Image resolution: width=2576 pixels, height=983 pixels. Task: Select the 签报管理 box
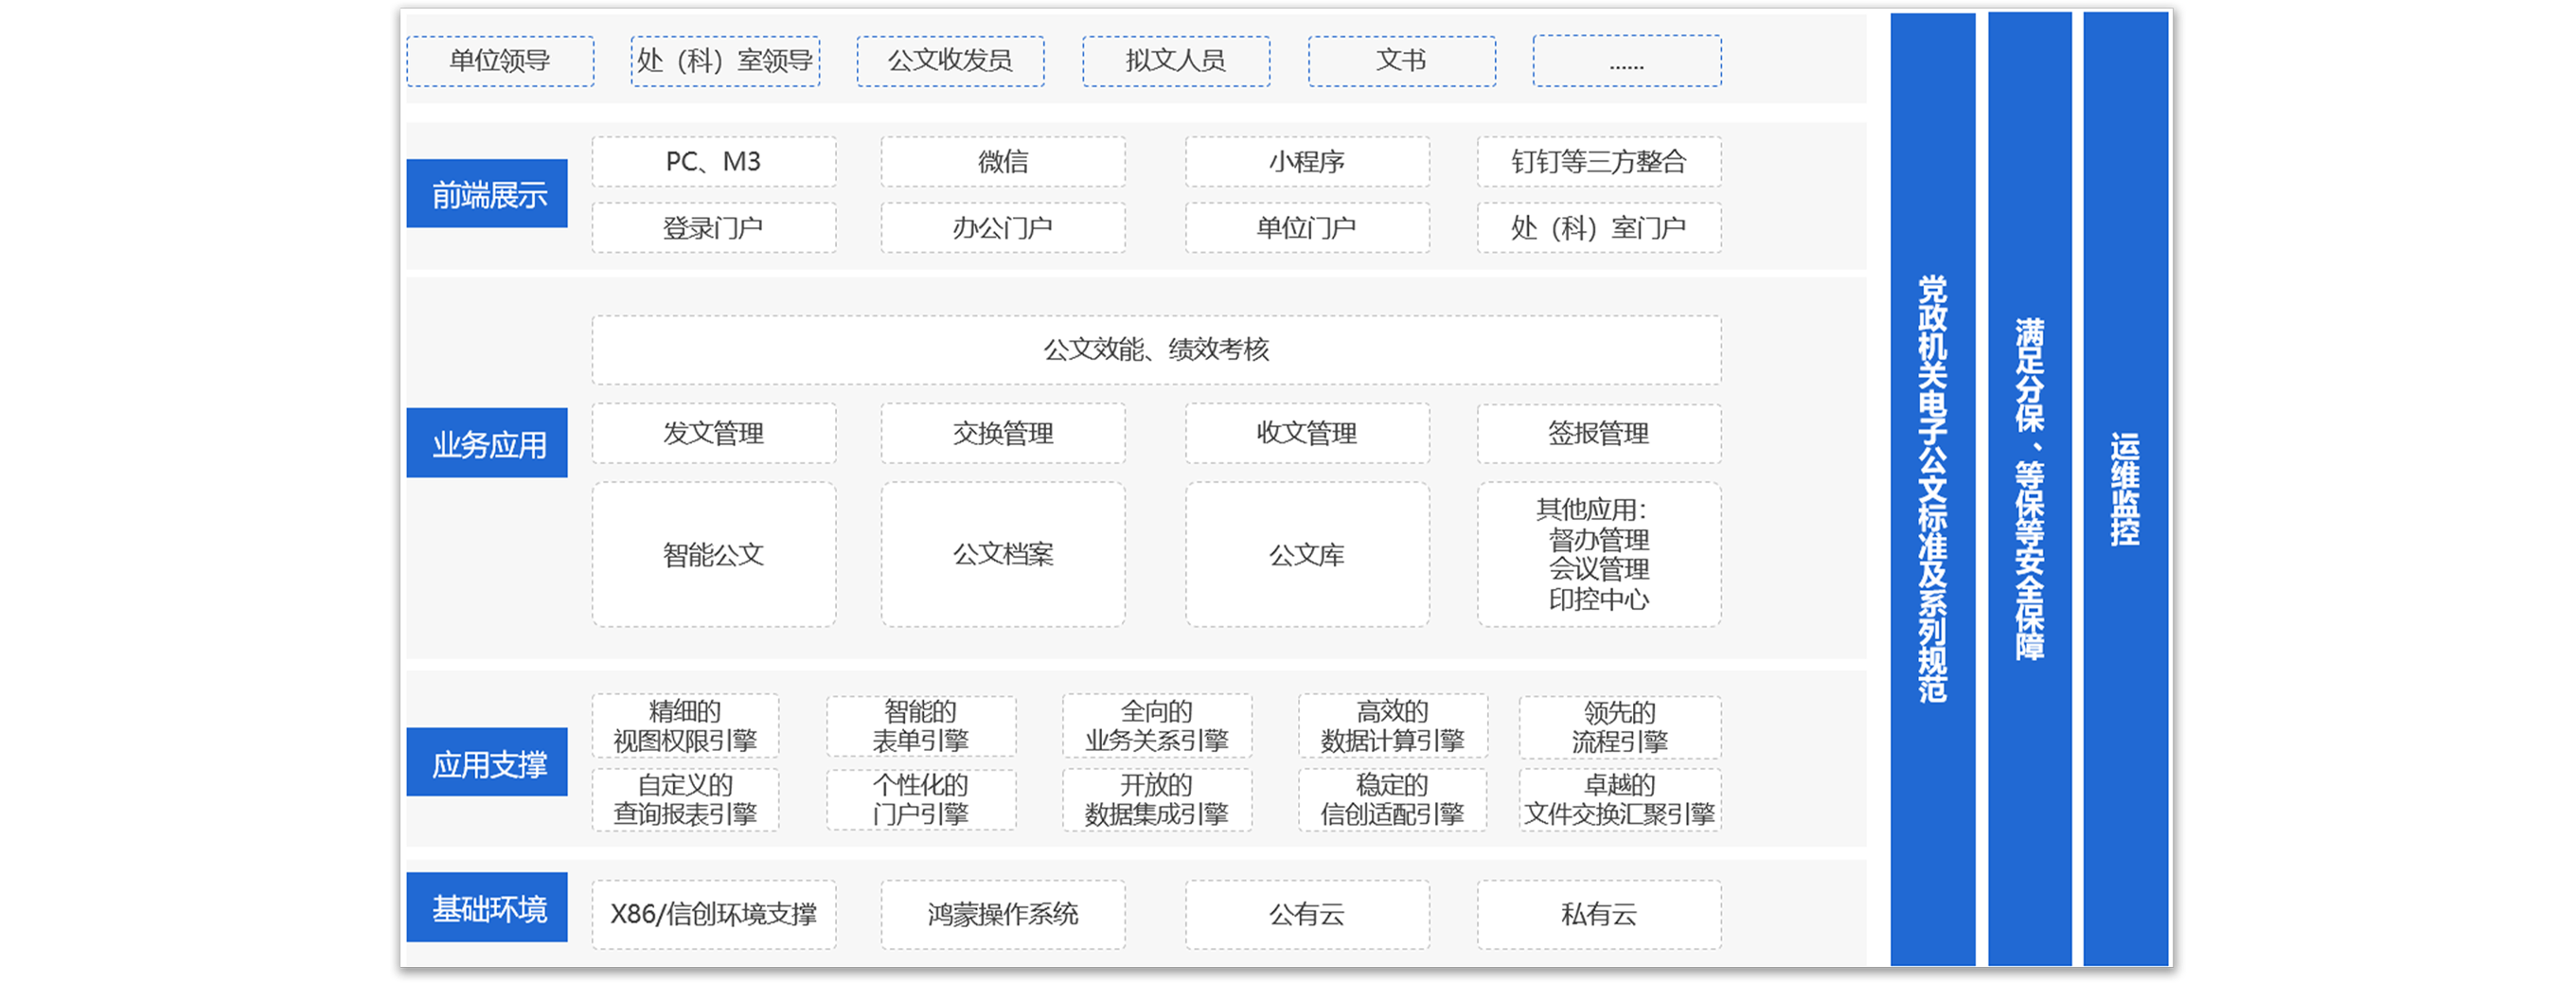(1599, 433)
